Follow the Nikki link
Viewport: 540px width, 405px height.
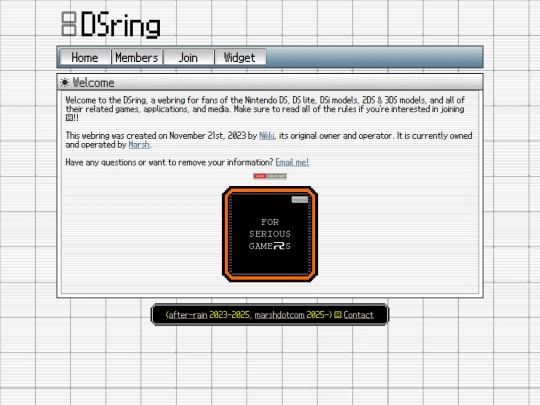pos(267,136)
